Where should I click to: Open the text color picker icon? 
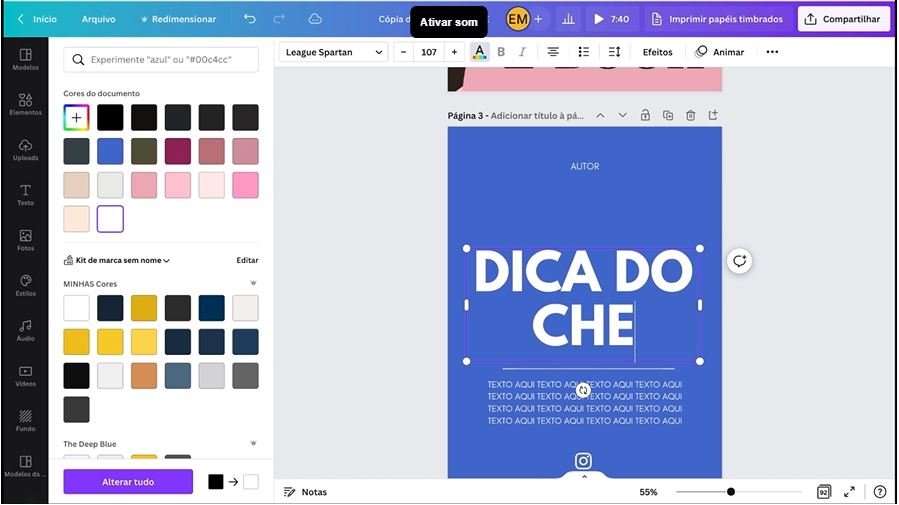(x=479, y=52)
